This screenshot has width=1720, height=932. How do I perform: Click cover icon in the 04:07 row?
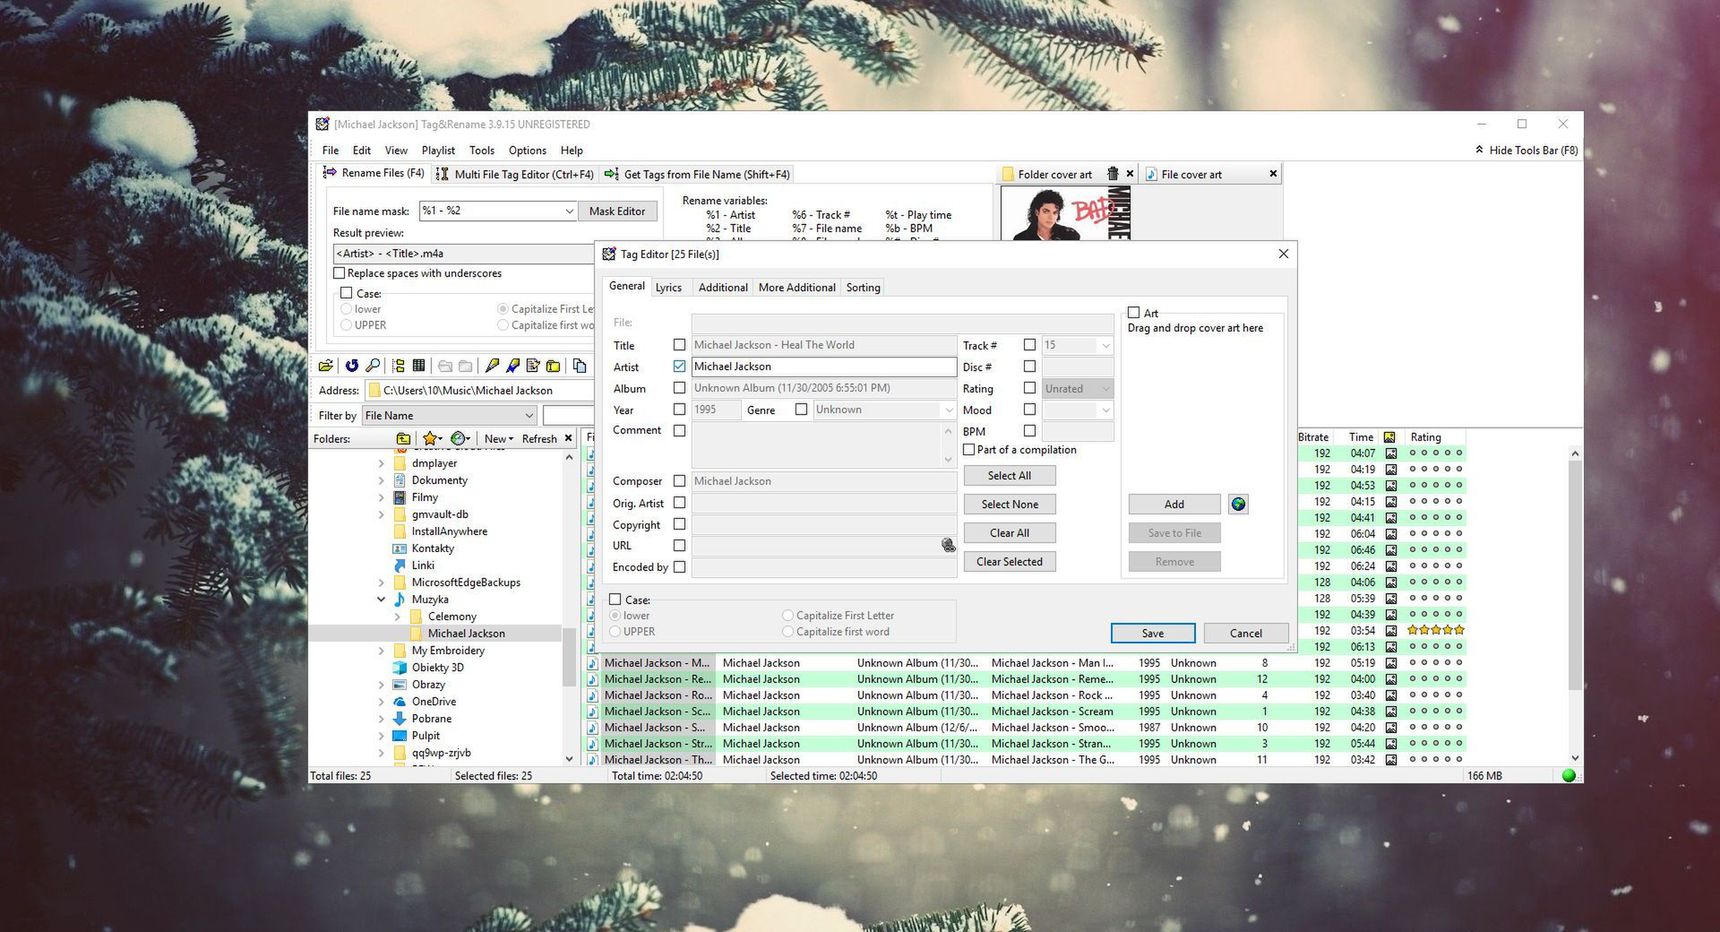[1390, 453]
